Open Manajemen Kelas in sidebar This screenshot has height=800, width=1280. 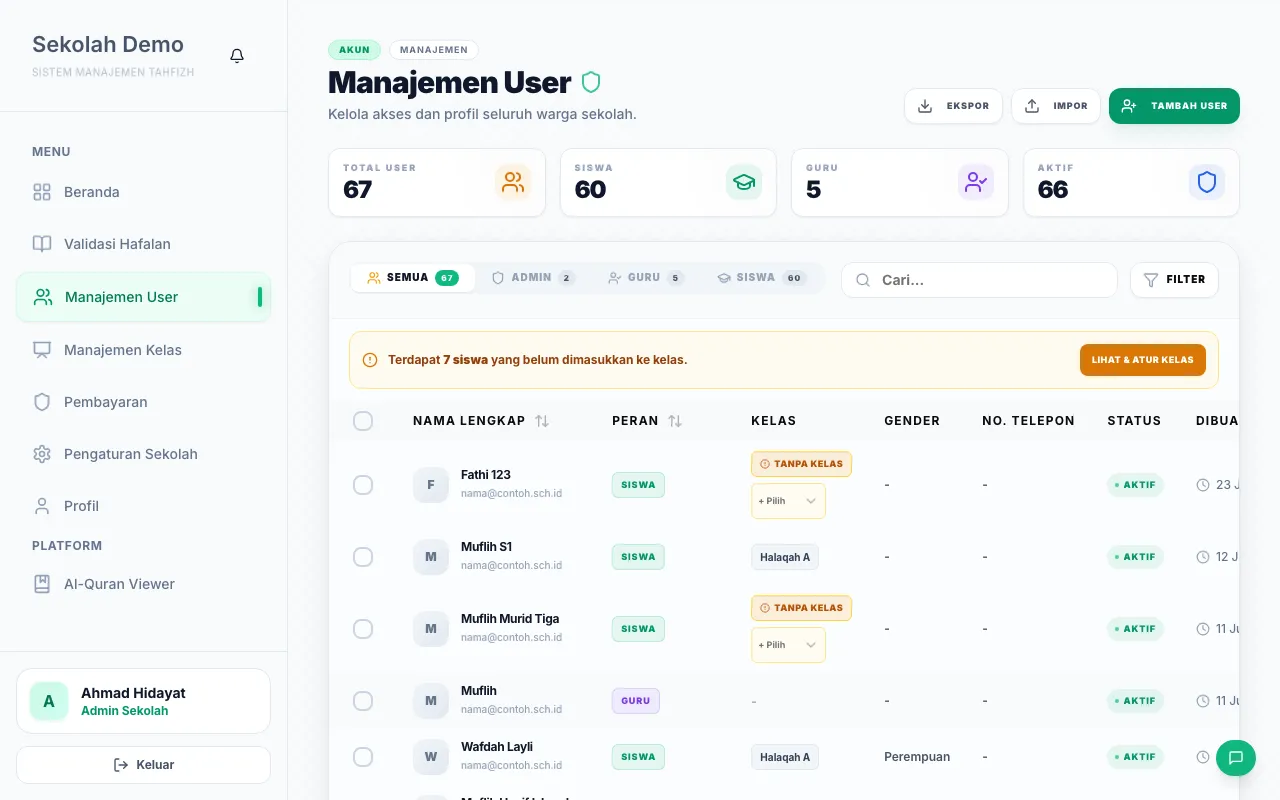[143, 350]
